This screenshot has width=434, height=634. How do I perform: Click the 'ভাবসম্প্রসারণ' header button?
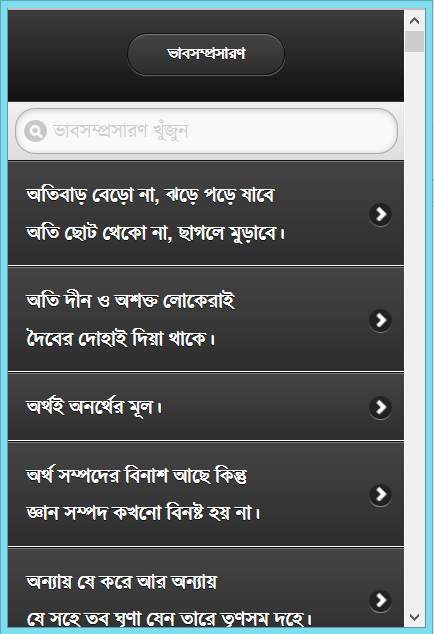206,54
